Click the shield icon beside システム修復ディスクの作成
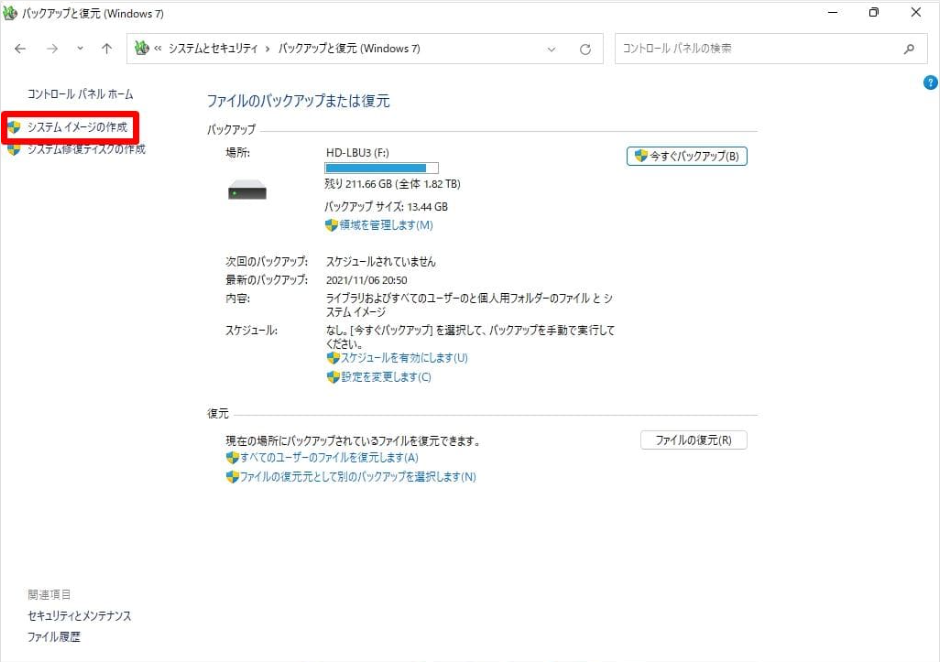Image resolution: width=940 pixels, height=662 pixels. 14,151
